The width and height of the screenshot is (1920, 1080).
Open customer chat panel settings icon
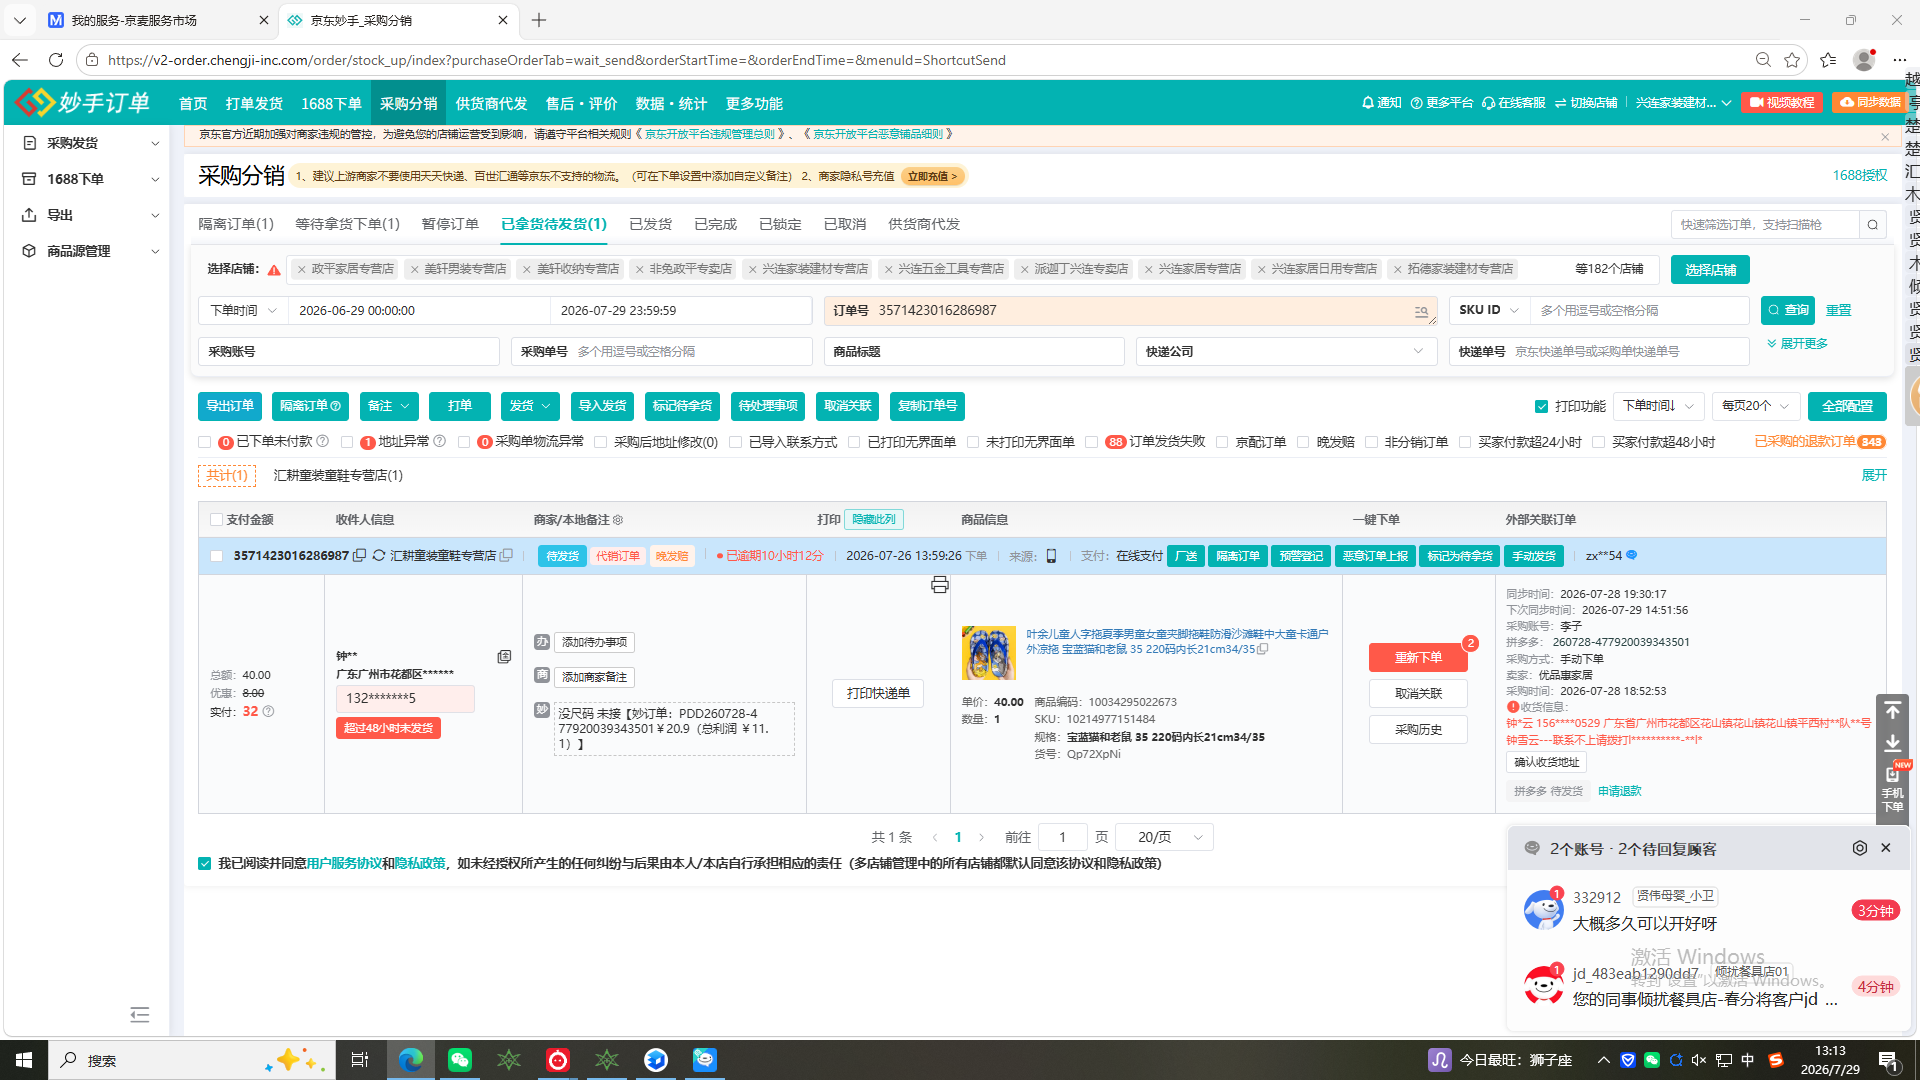[1859, 848]
